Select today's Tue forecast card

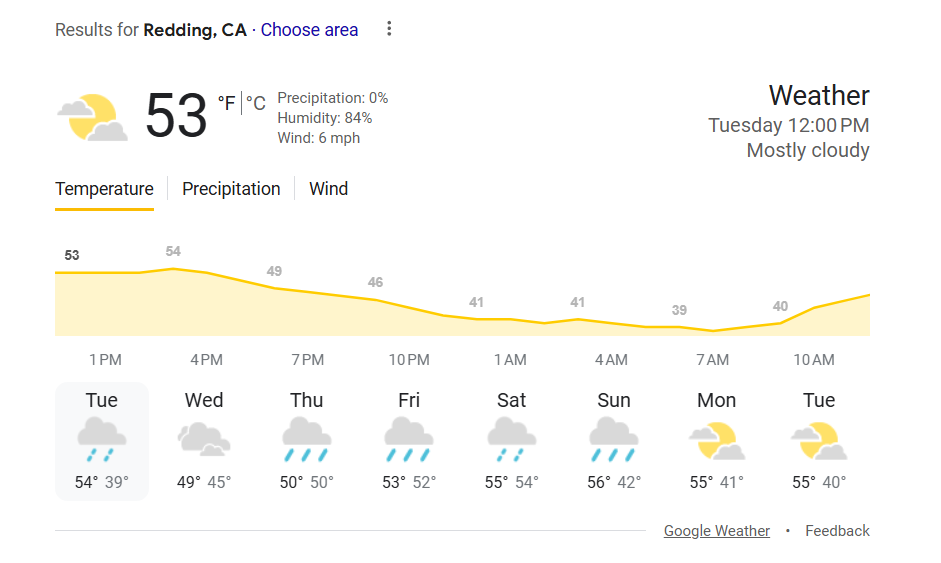pyautogui.click(x=102, y=440)
